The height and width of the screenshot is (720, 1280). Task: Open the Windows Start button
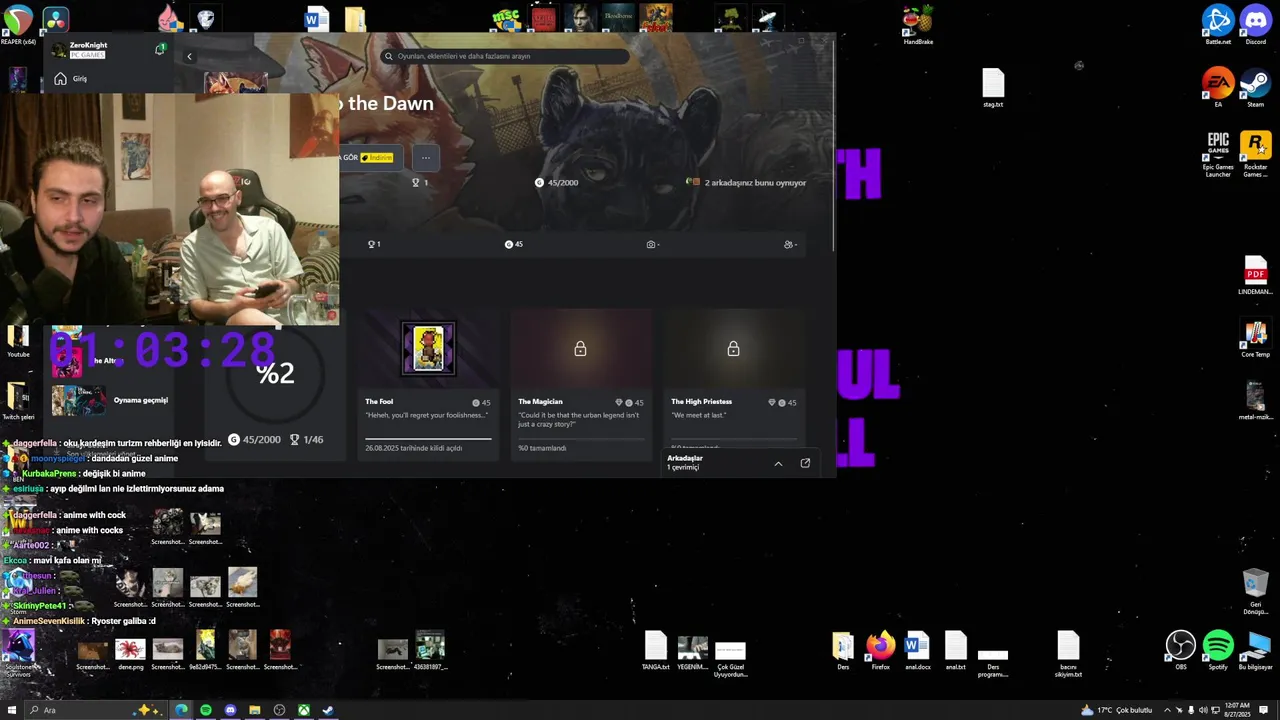point(12,710)
